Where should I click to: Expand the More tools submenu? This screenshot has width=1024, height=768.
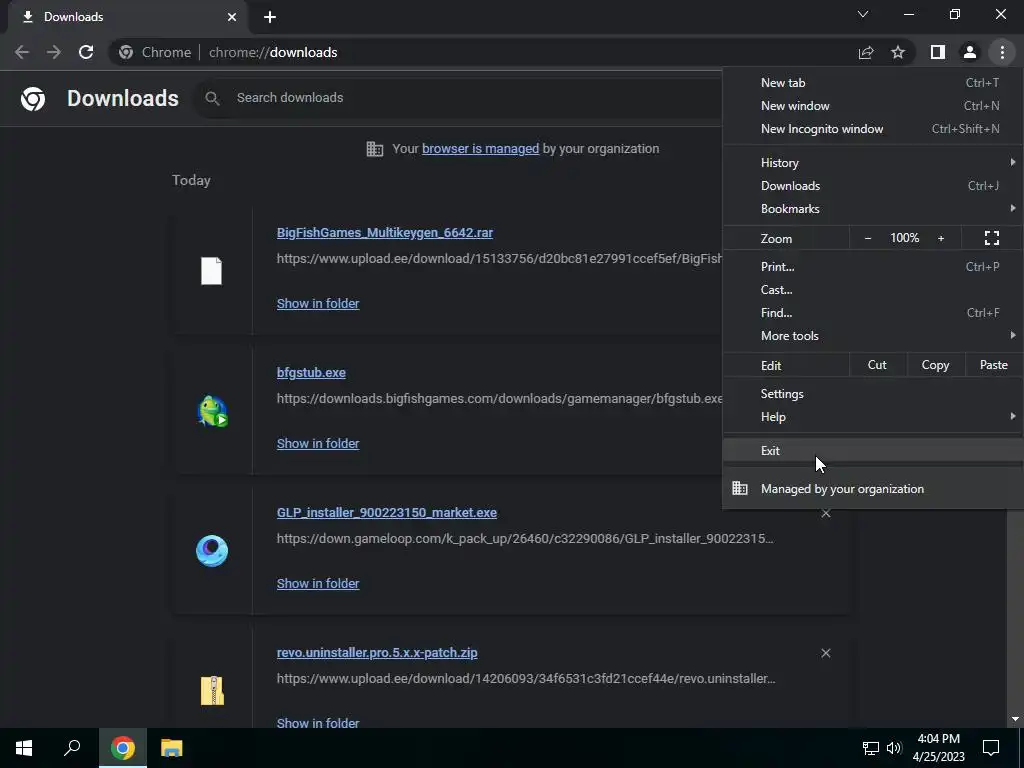point(872,336)
